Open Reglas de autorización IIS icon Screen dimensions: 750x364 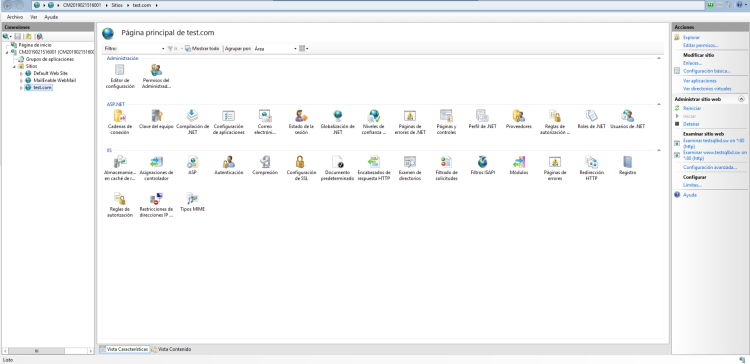click(120, 205)
